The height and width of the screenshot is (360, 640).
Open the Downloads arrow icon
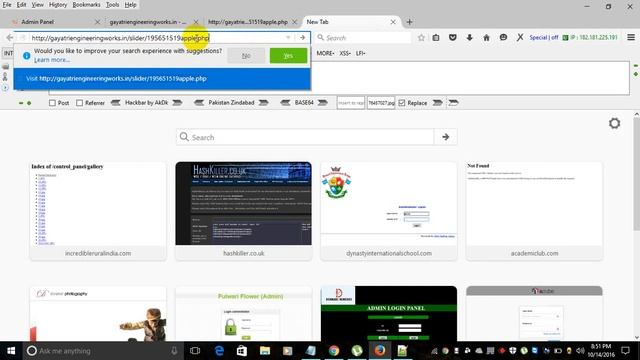(469, 38)
